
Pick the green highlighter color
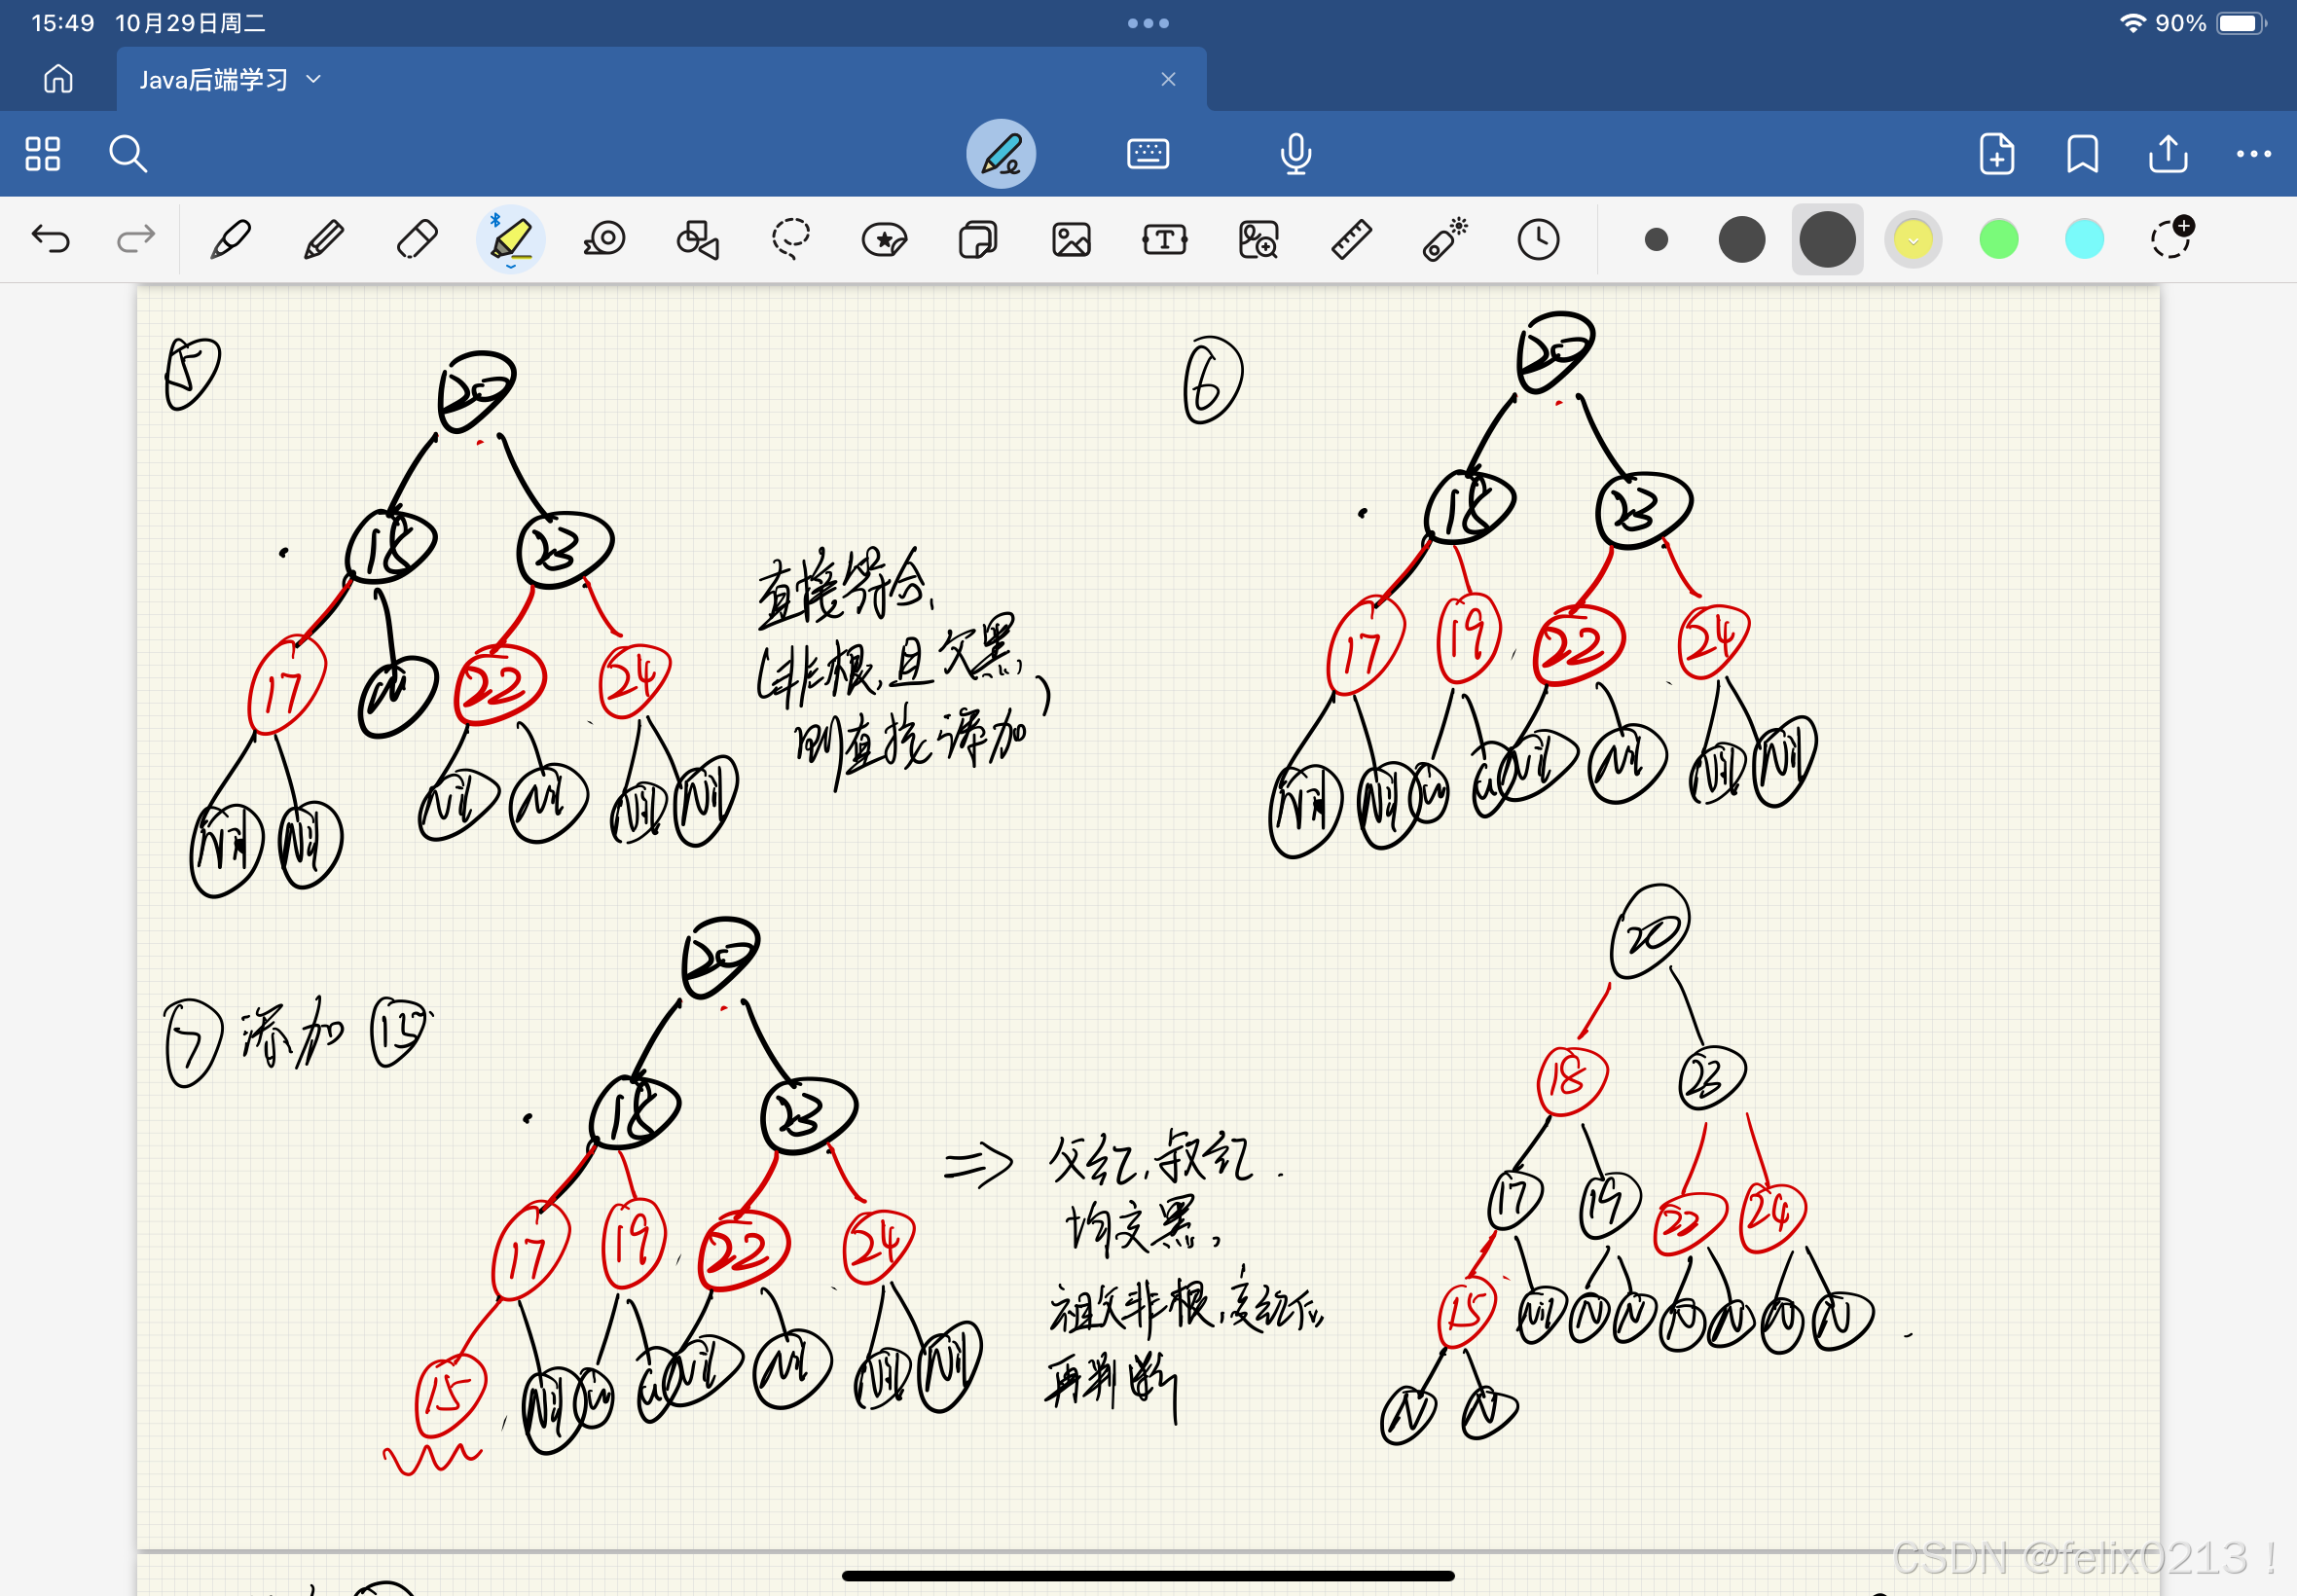(x=1998, y=240)
